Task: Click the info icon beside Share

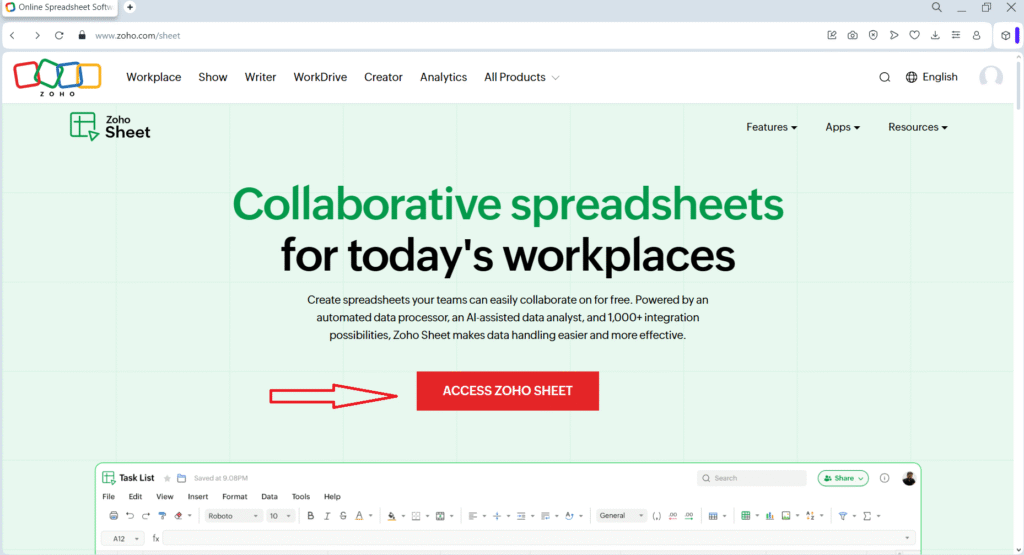Action: coord(884,478)
